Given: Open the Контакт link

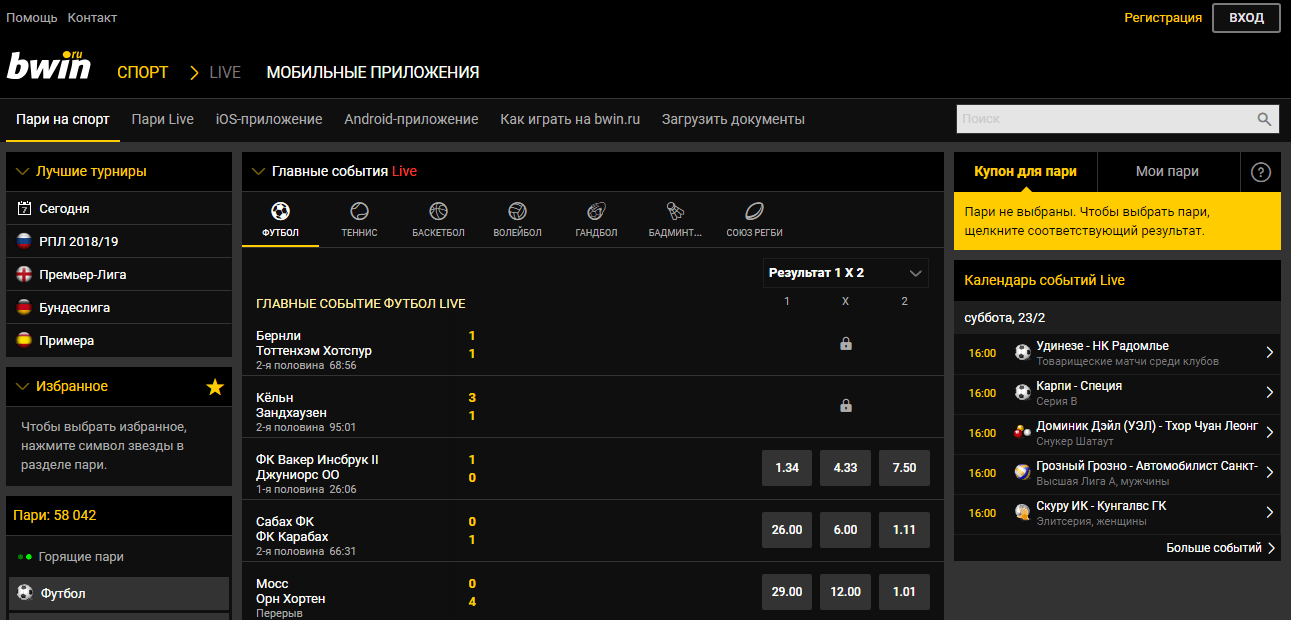Looking at the screenshot, I should point(92,18).
